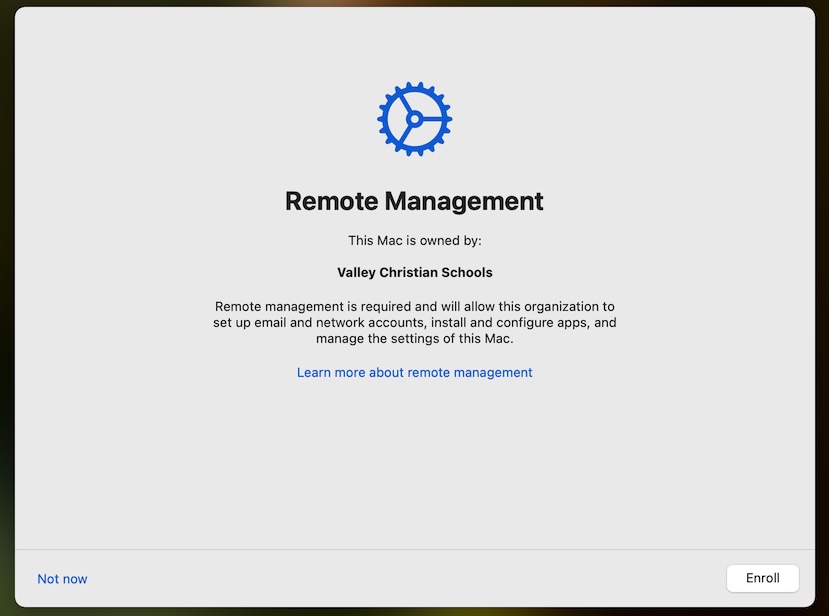Click the divider line above the Enroll button

click(414, 549)
